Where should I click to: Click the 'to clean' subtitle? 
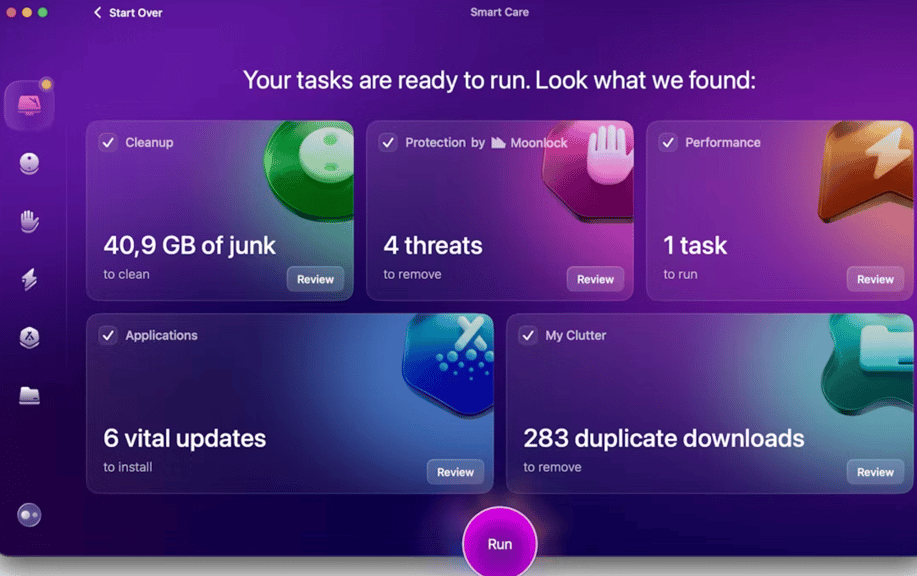pos(126,274)
